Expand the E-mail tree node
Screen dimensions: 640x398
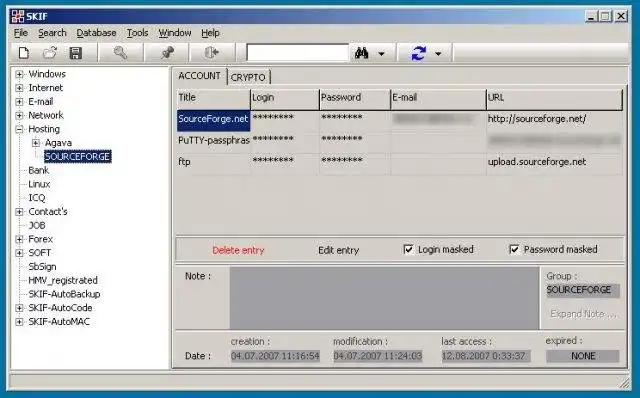(19, 102)
